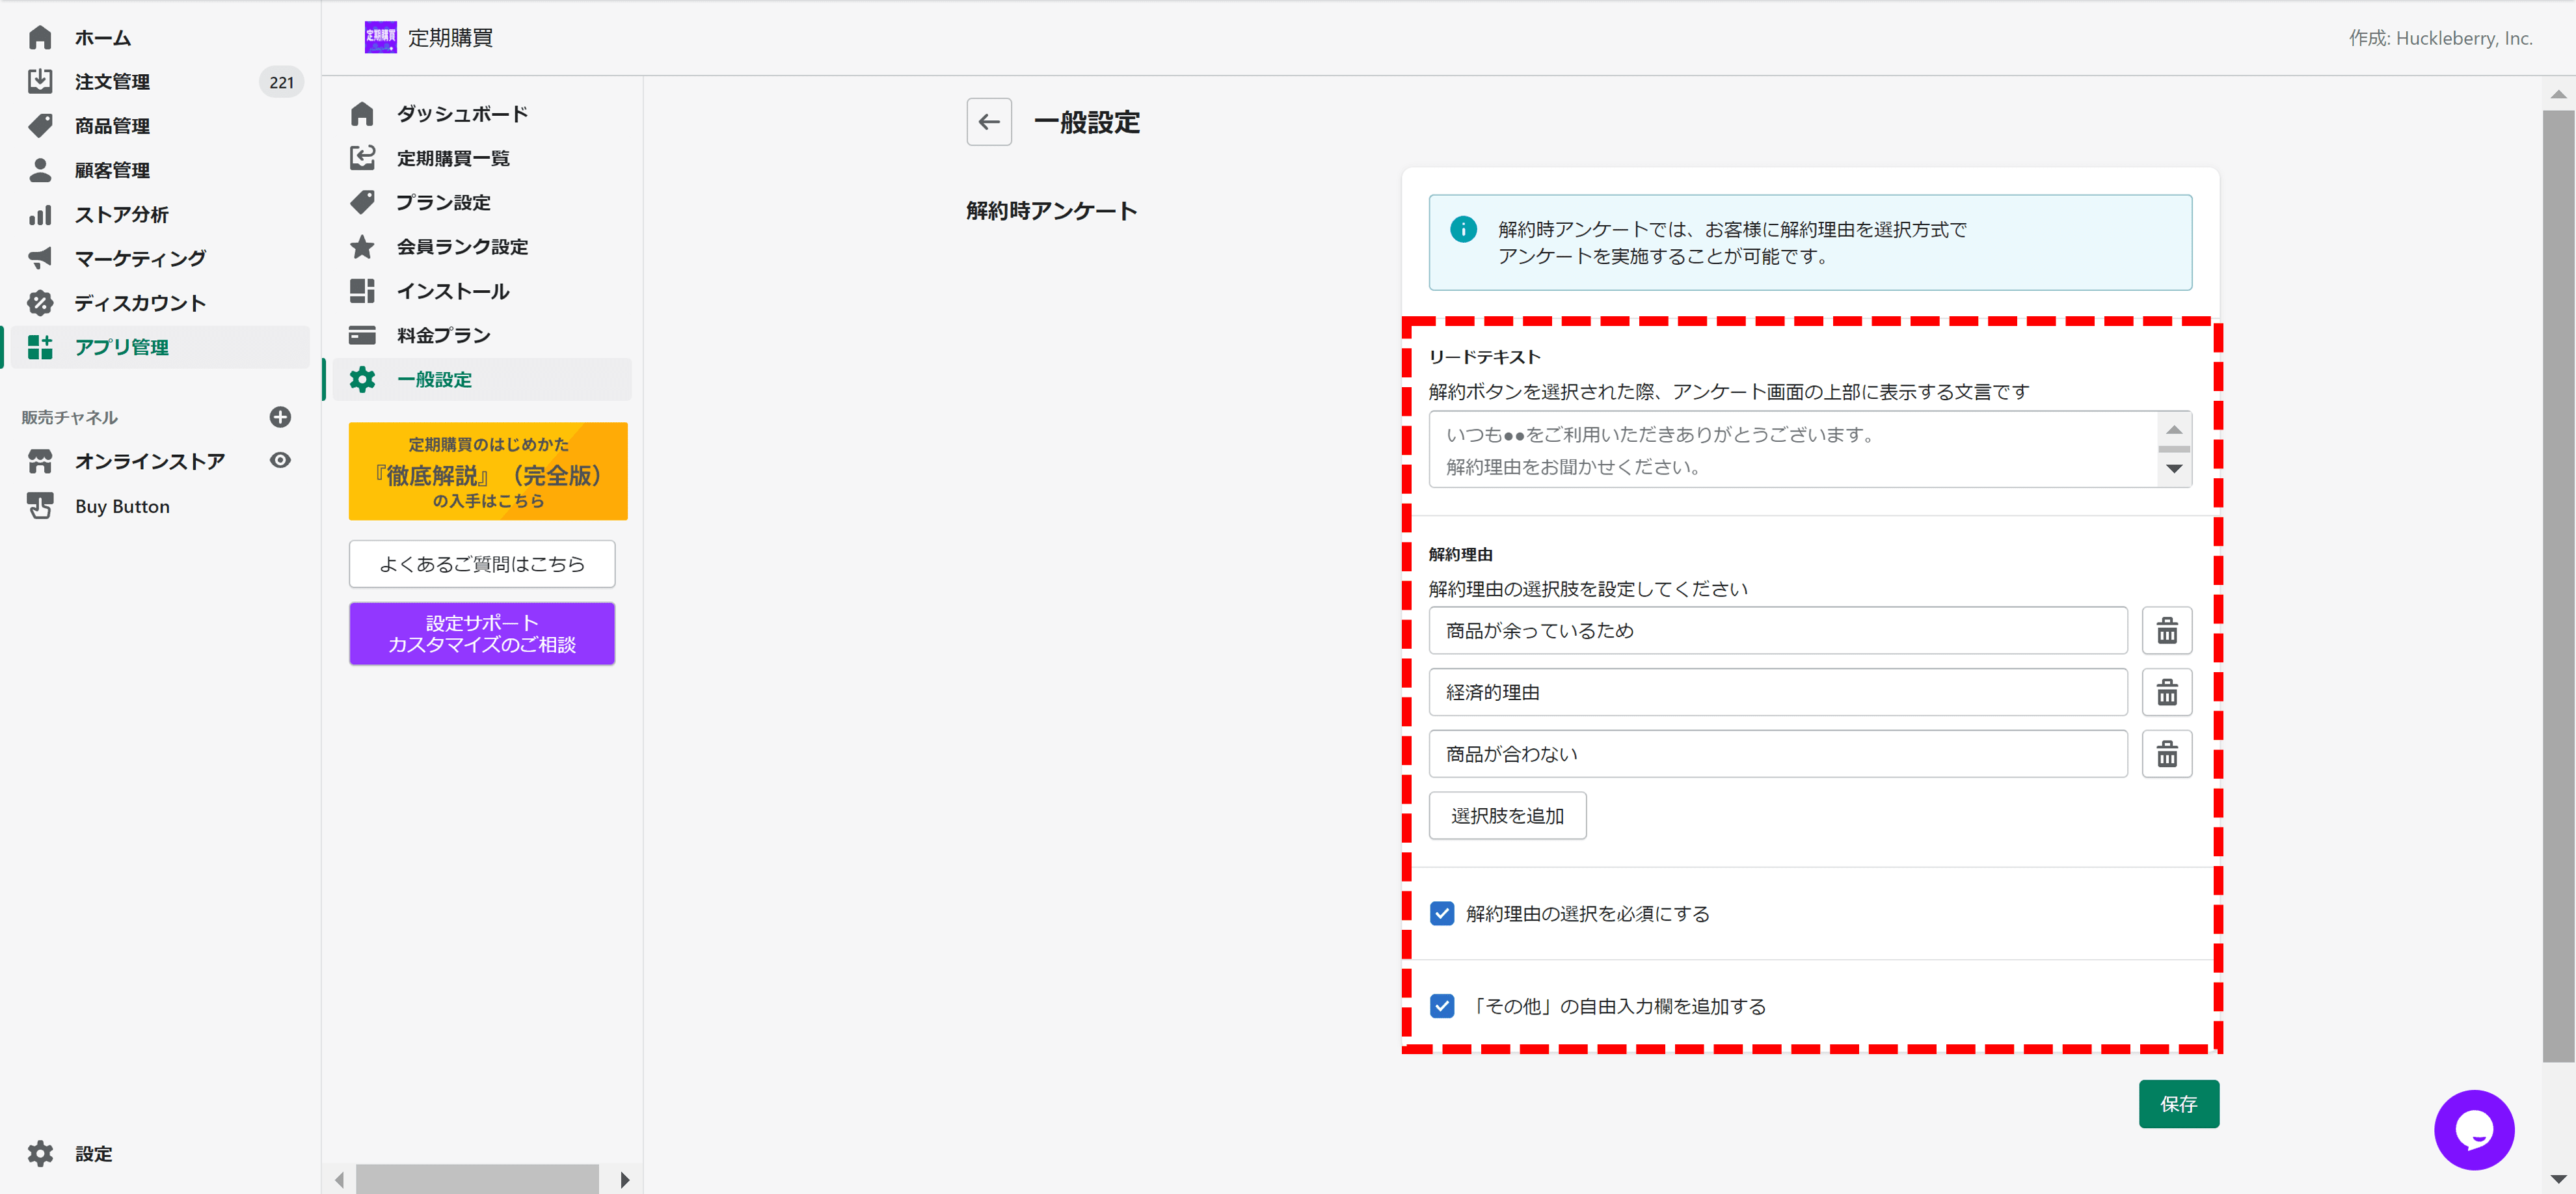Click the 定期購買 app logo icon
The width and height of the screenshot is (2576, 1194).
click(x=380, y=38)
